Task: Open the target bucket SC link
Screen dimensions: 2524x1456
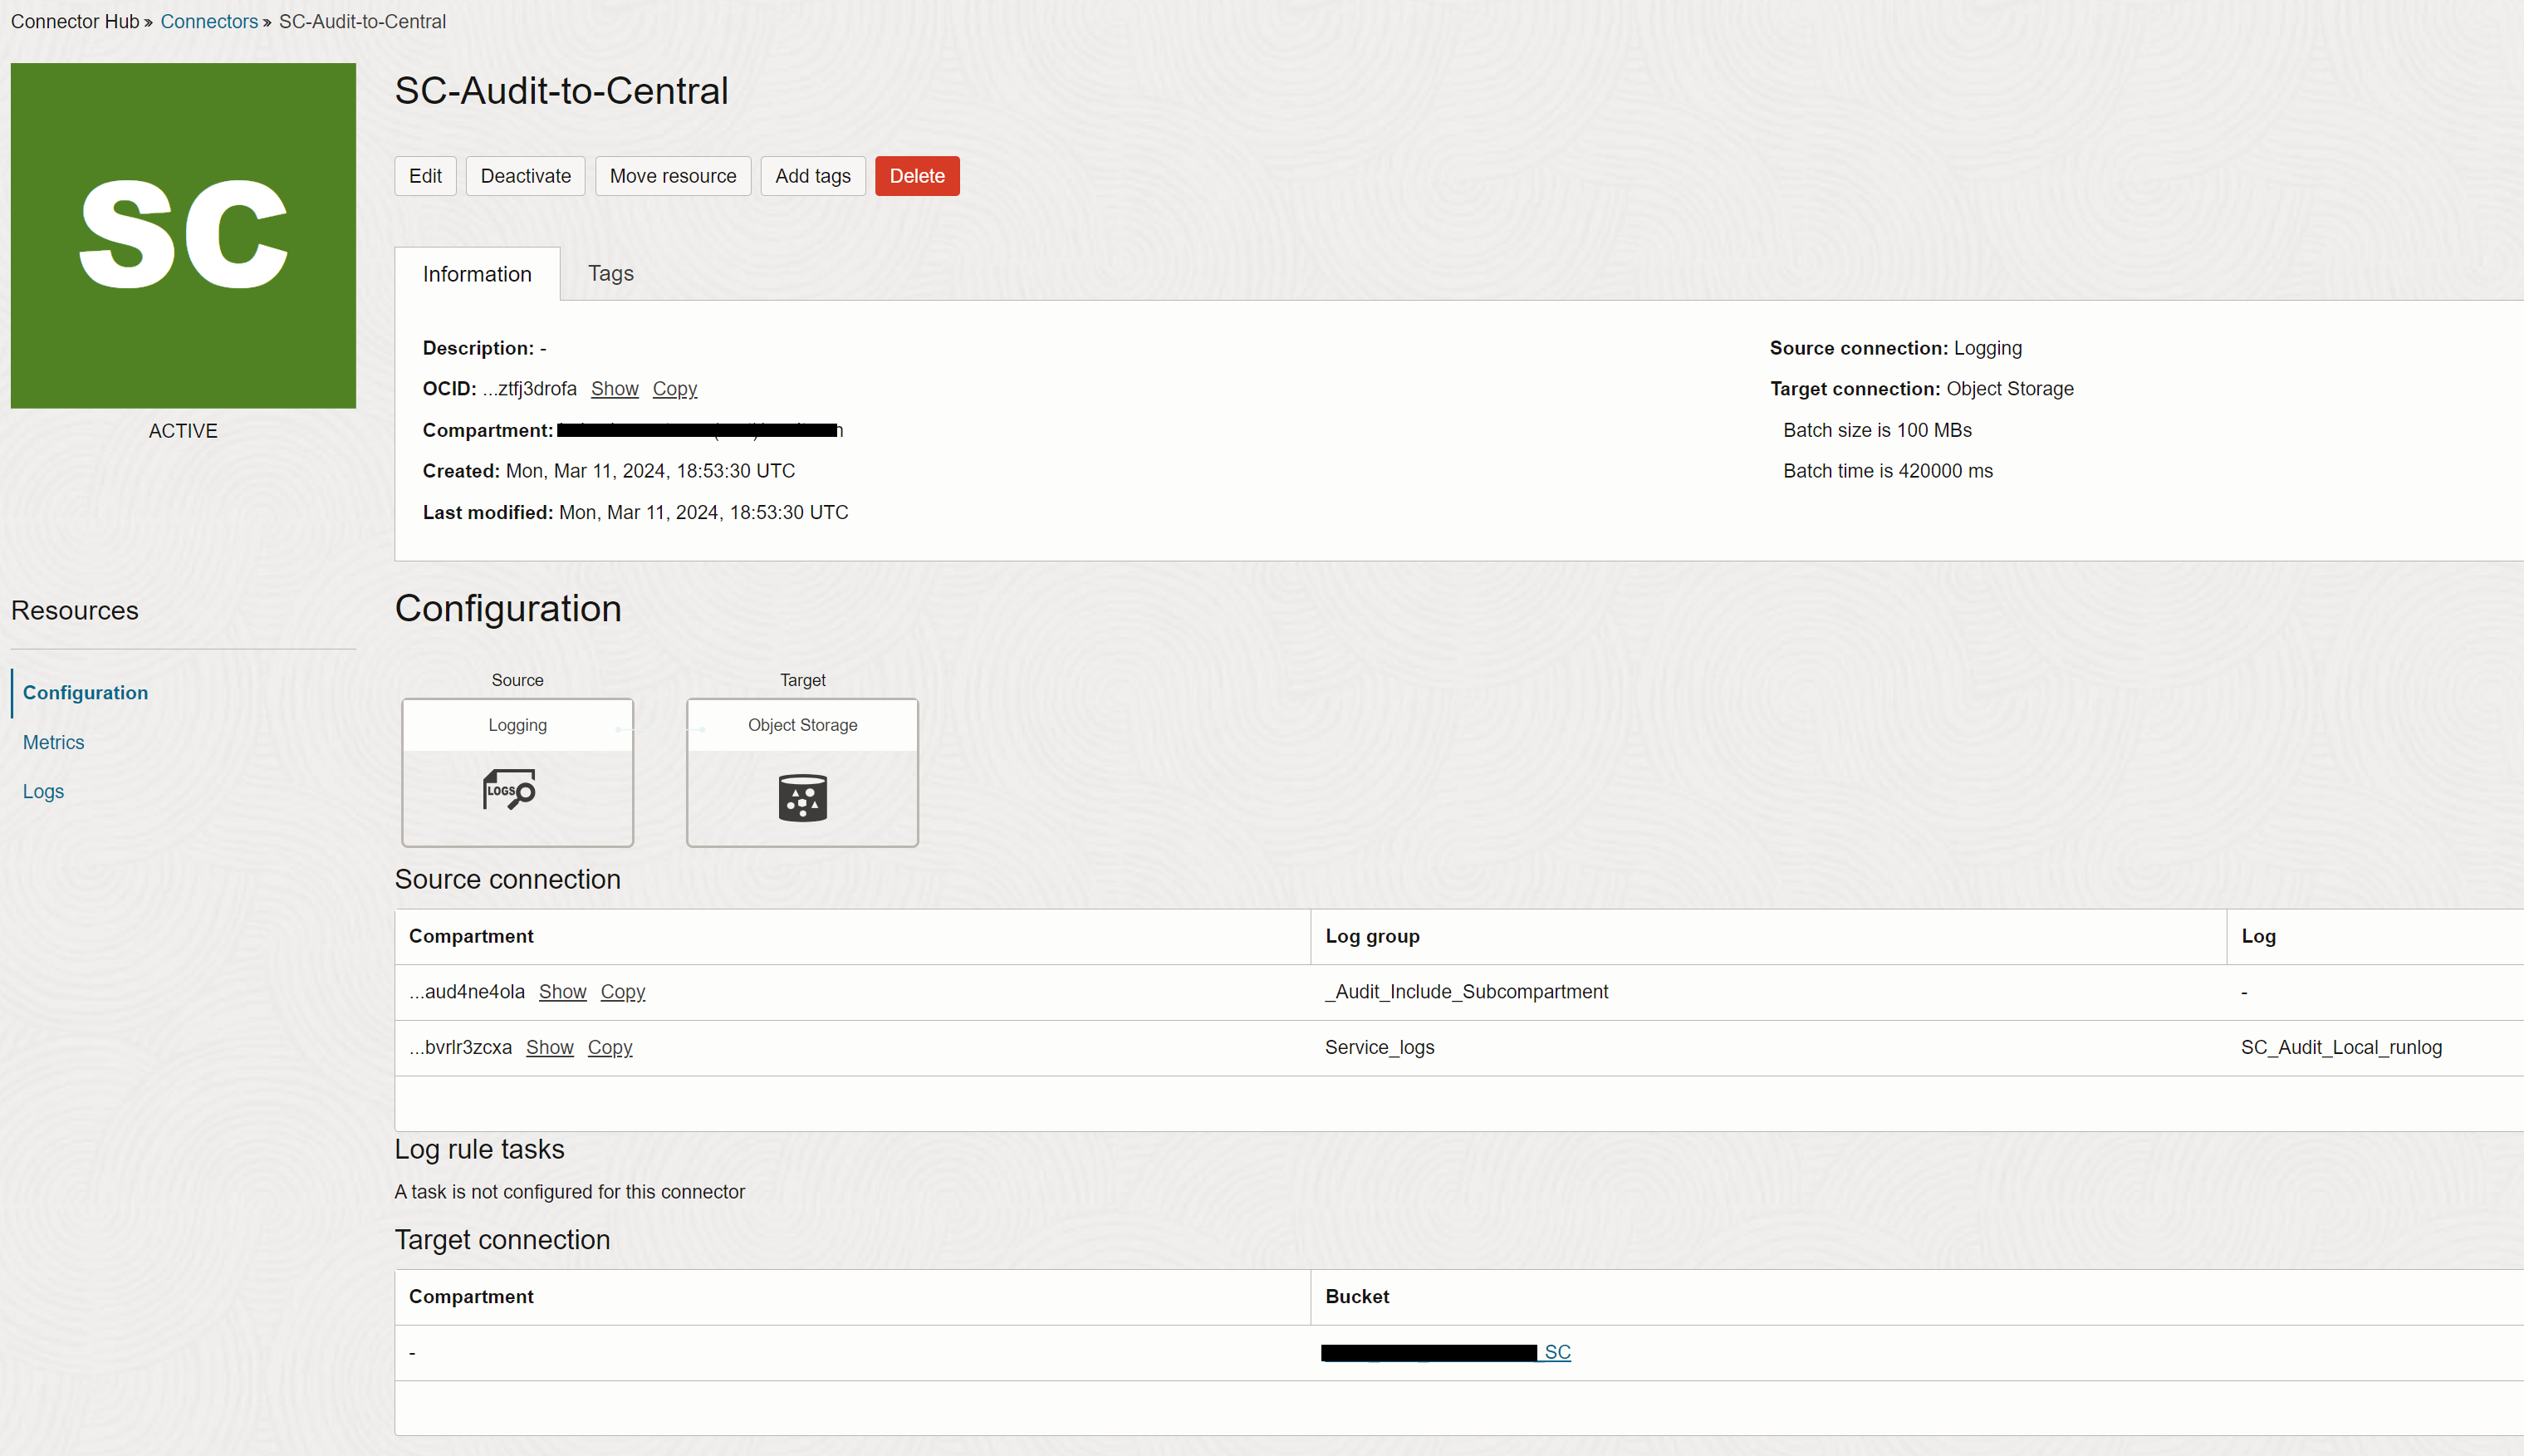Action: 1556,1352
